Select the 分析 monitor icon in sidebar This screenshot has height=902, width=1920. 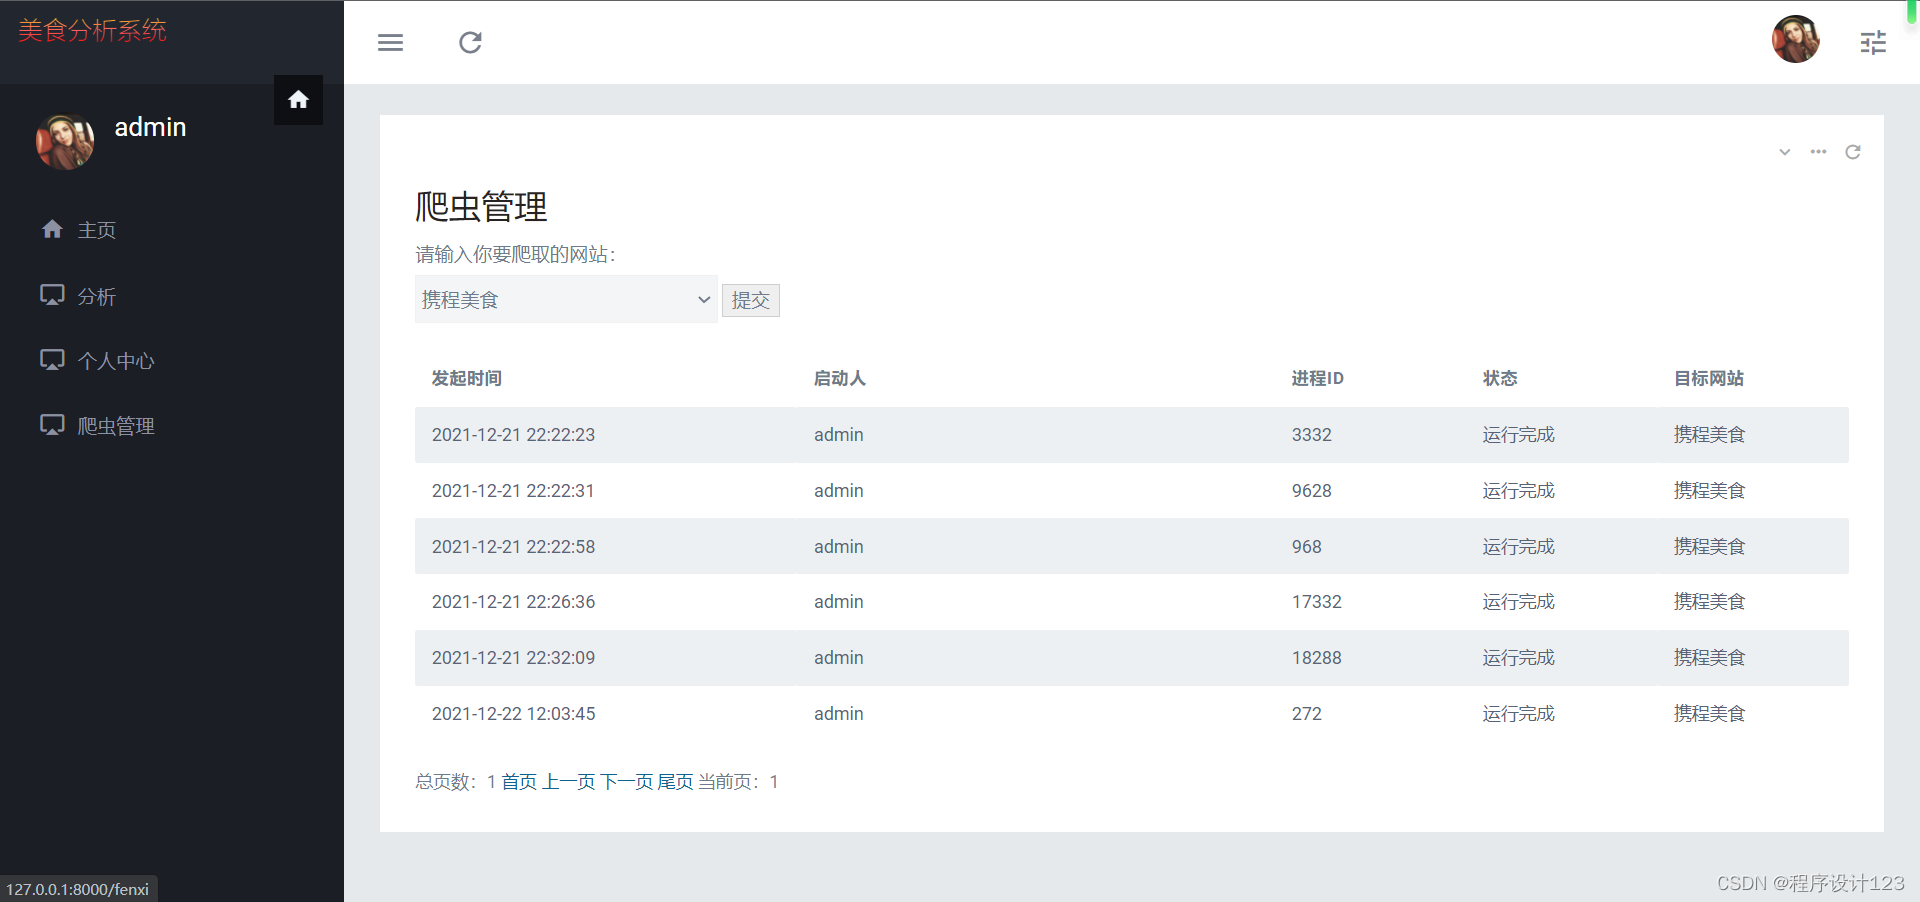(51, 294)
